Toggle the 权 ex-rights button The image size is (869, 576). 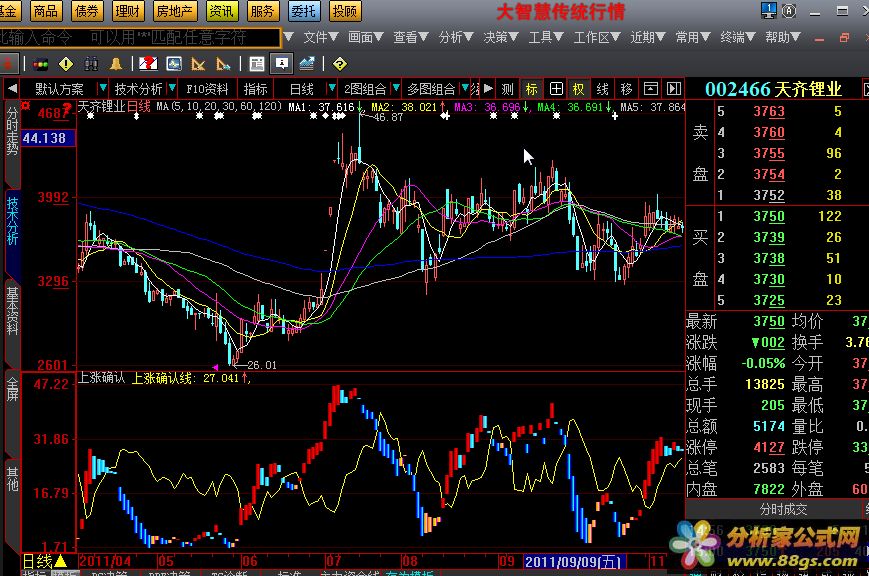point(579,89)
